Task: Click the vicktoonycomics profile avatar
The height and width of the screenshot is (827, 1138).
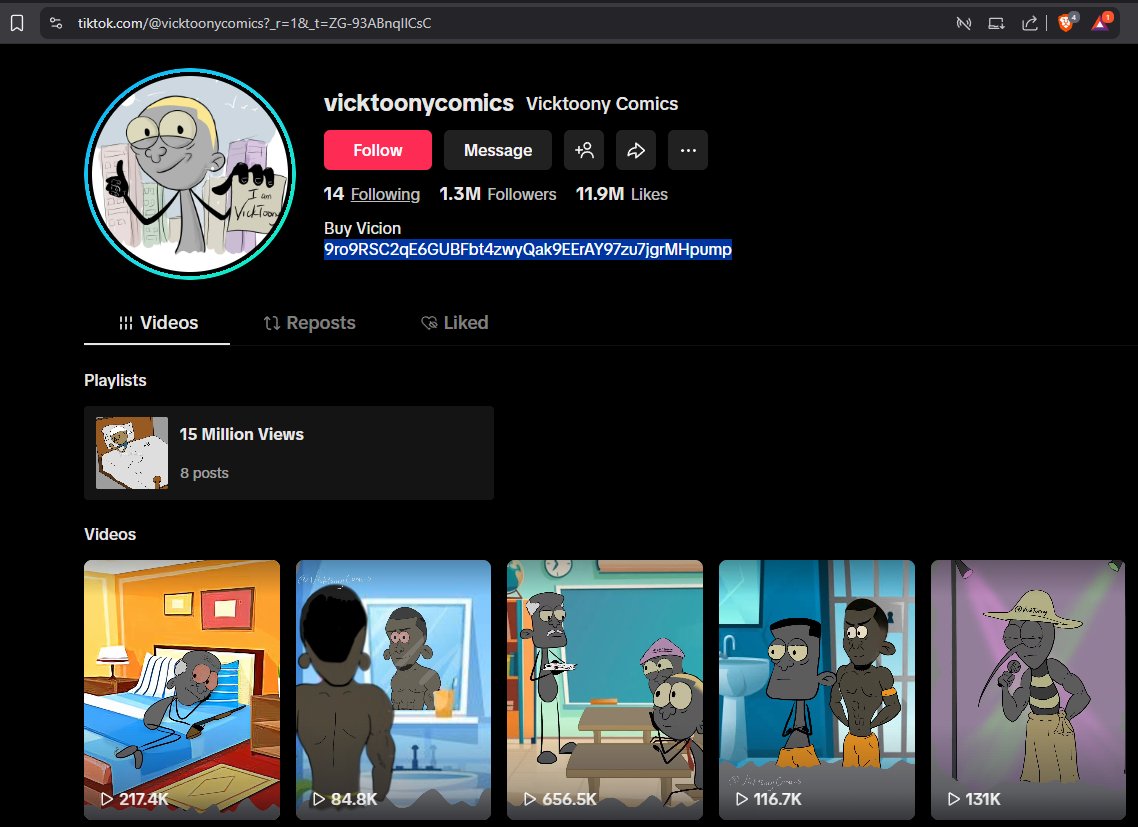Action: [190, 174]
